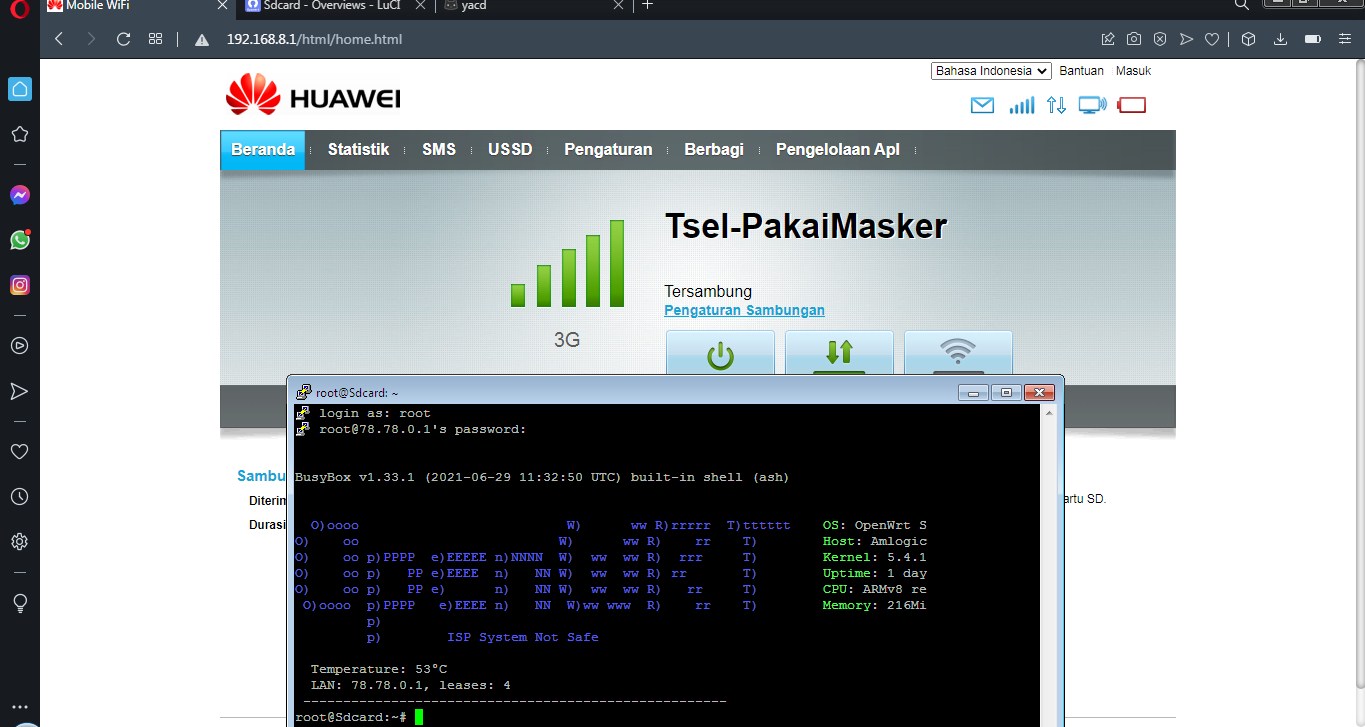Click the downloads arrow icon in toolbar

pyautogui.click(x=1280, y=39)
